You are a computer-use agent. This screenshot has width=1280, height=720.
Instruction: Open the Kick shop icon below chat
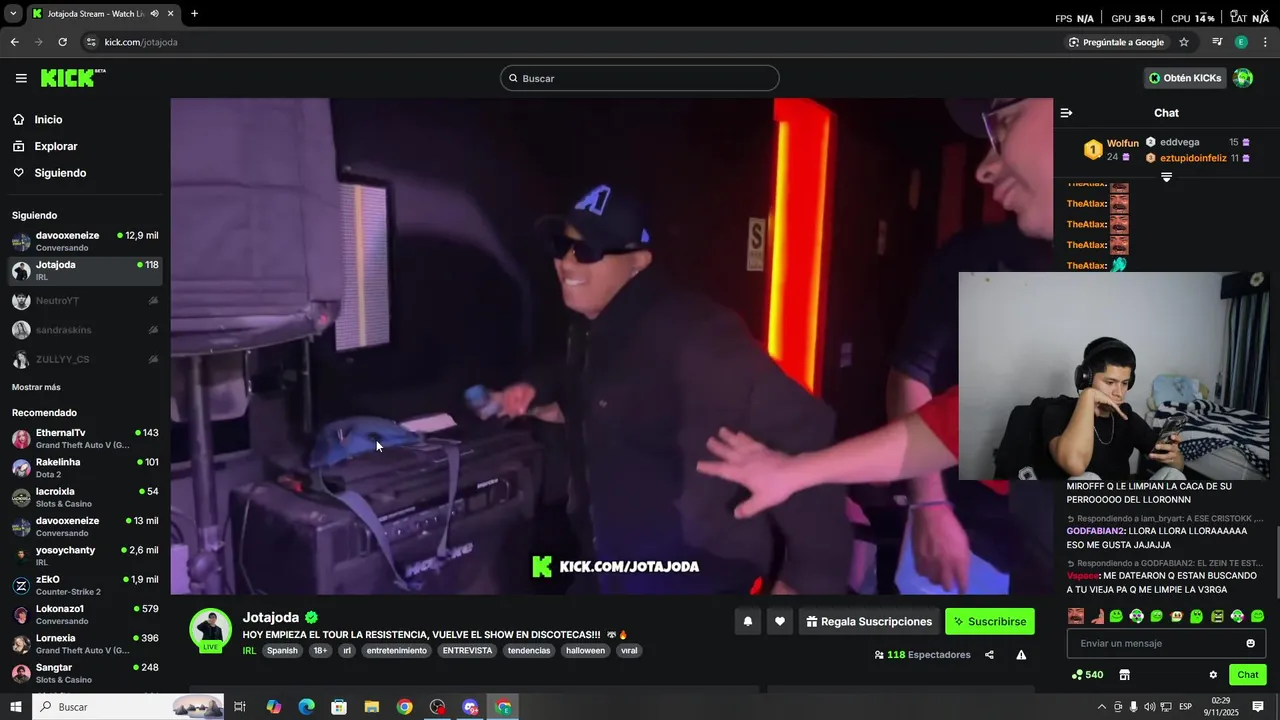coord(1124,675)
